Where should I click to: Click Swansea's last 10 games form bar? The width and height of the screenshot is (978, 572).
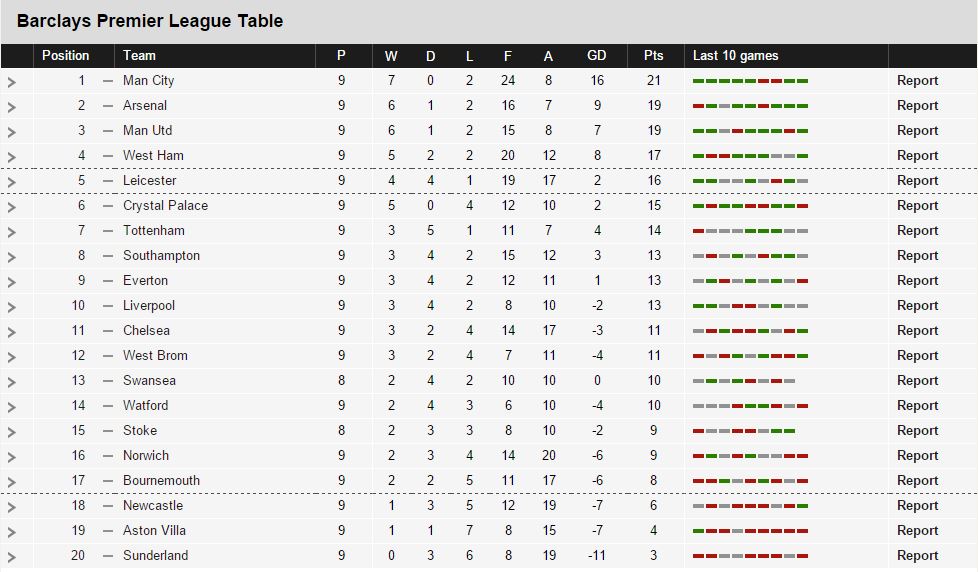743,381
